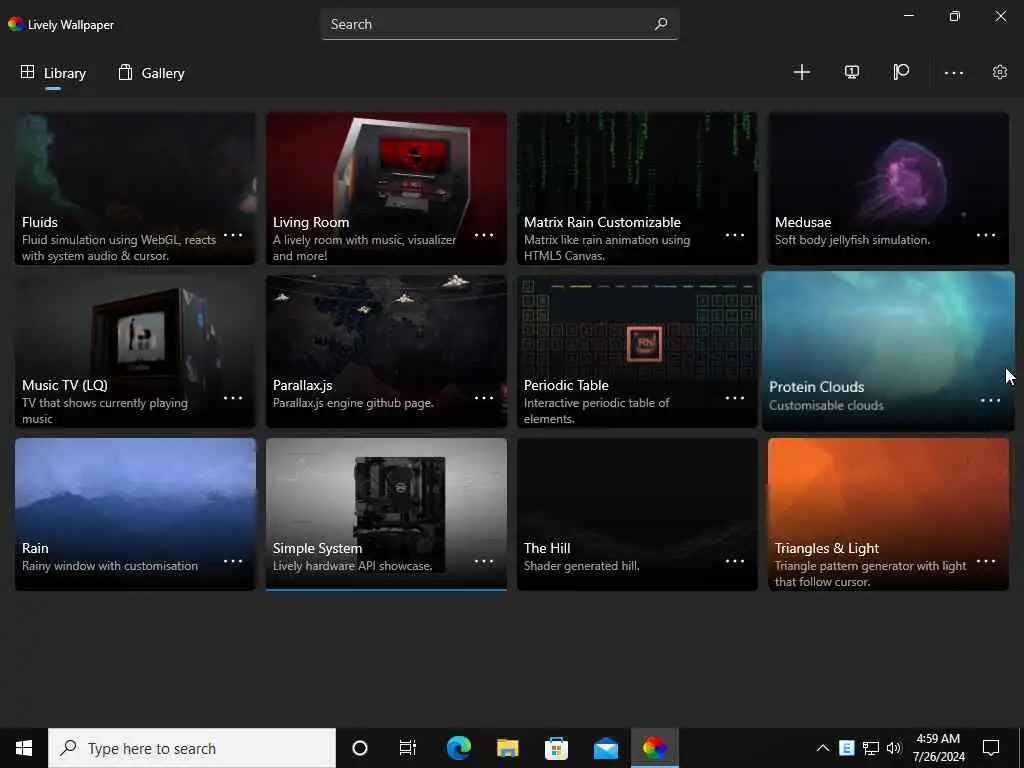
Task: Select the Matrix Rain Customizable thumbnail
Action: coord(637,188)
